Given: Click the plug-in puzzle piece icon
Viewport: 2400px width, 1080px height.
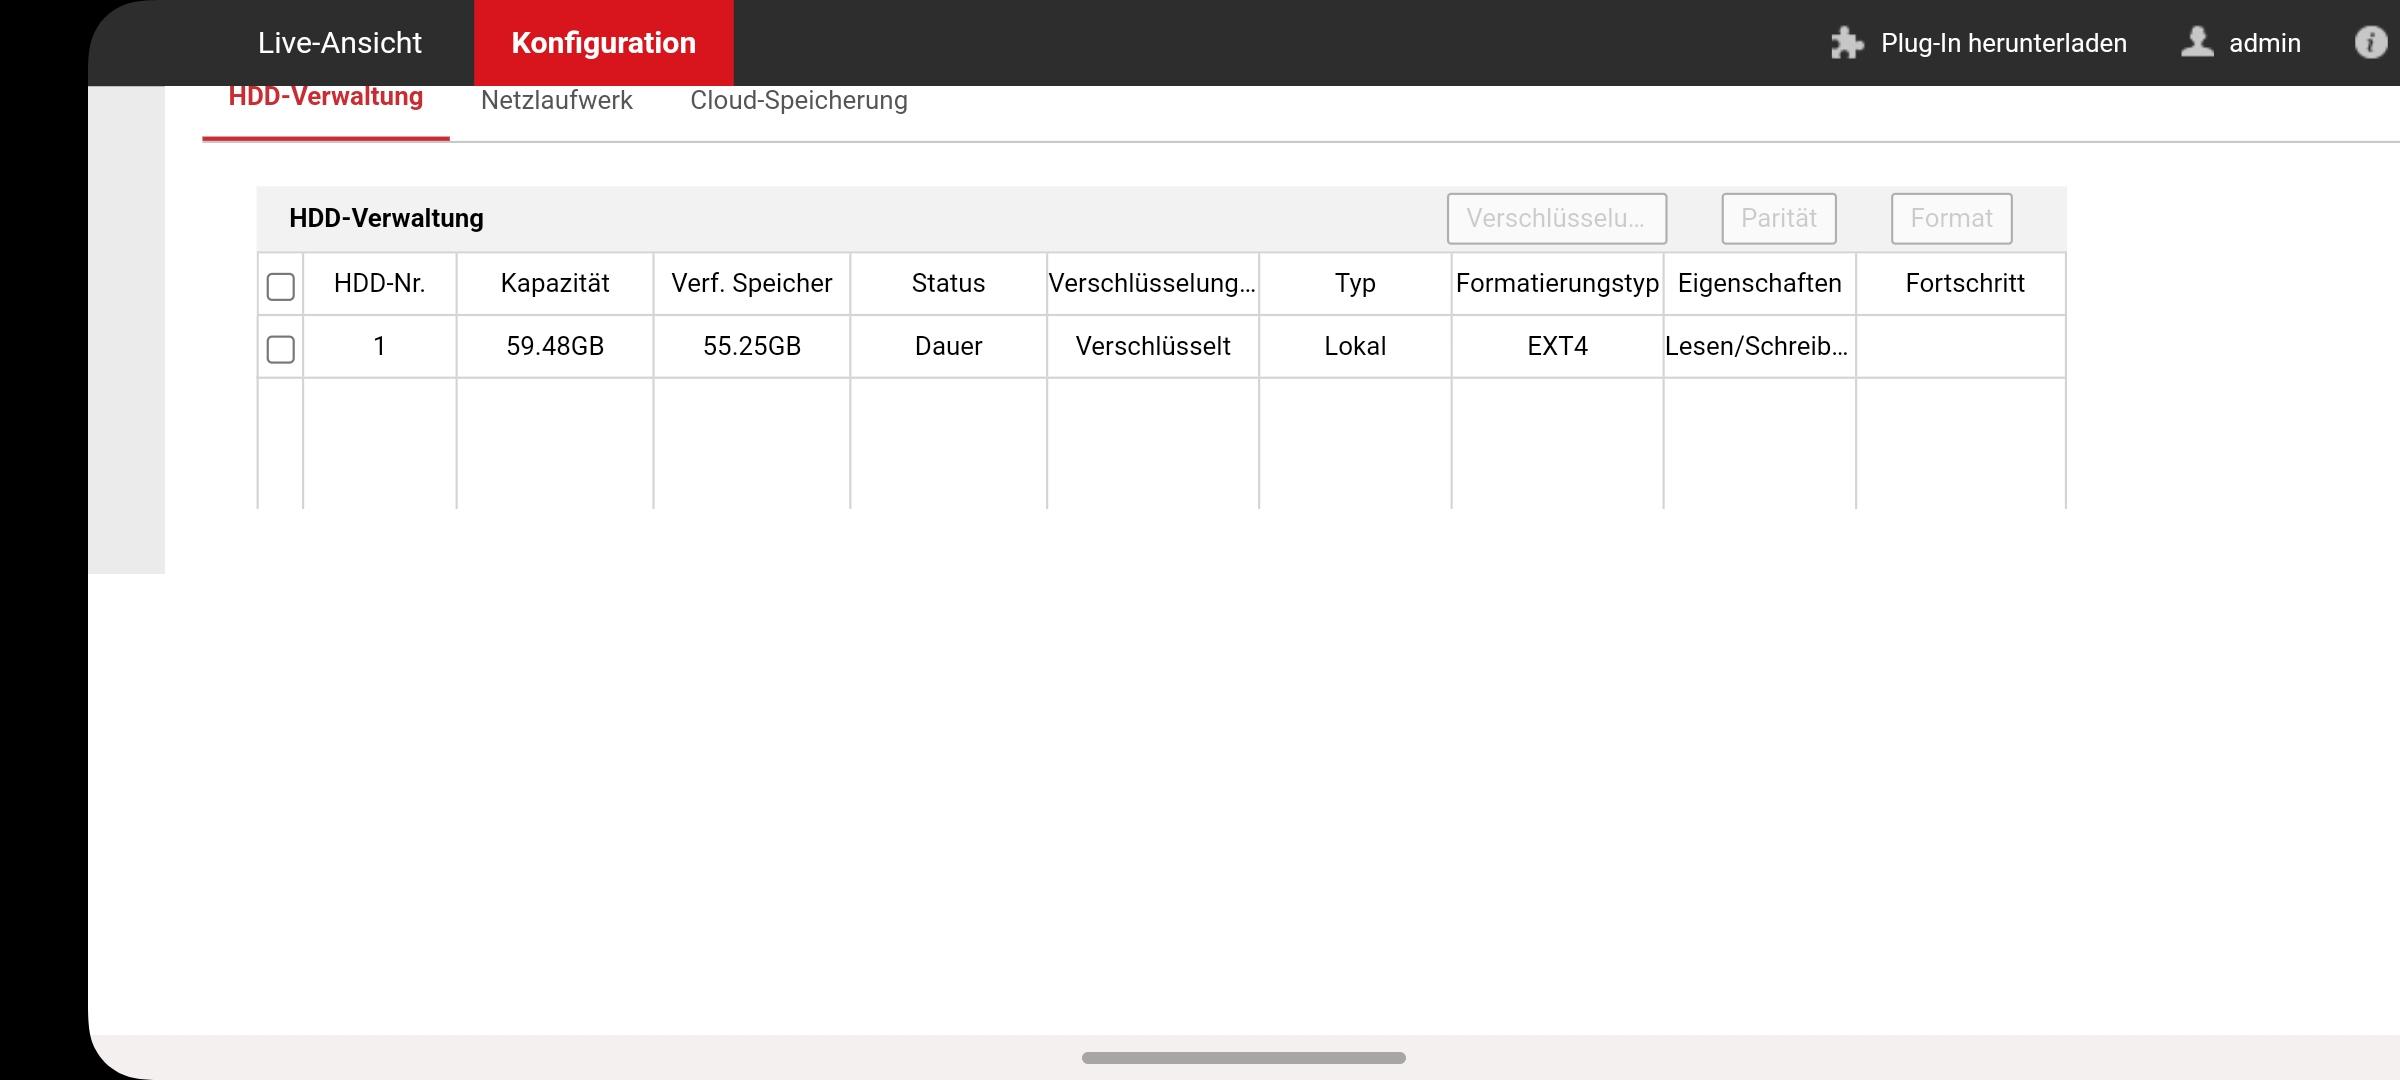Looking at the screenshot, I should (1846, 43).
